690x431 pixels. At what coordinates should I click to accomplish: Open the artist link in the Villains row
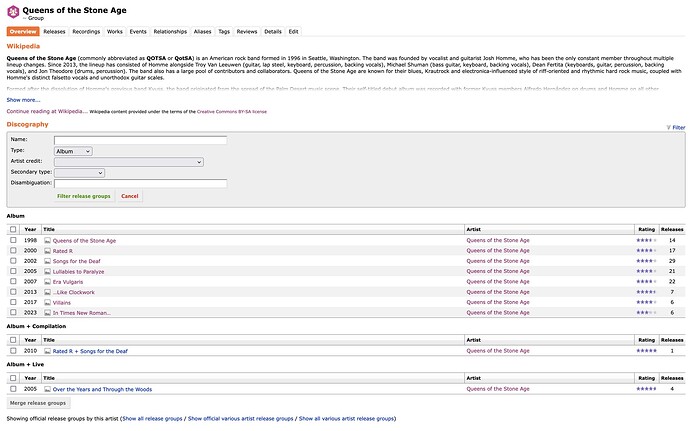(498, 302)
